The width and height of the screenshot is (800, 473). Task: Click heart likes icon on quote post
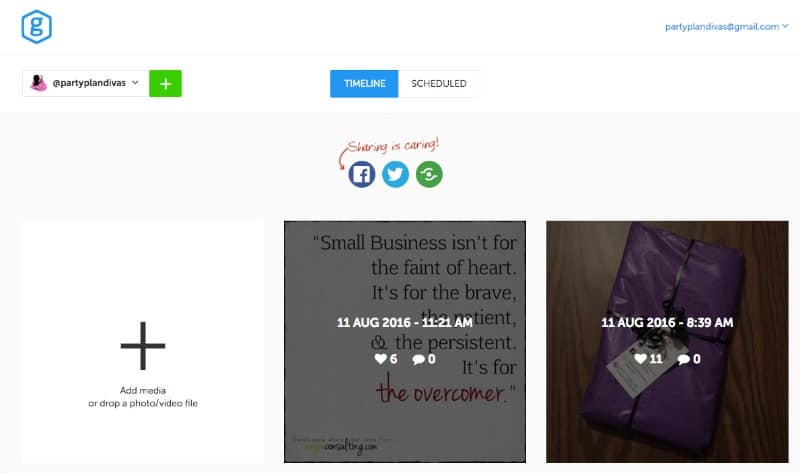(381, 359)
